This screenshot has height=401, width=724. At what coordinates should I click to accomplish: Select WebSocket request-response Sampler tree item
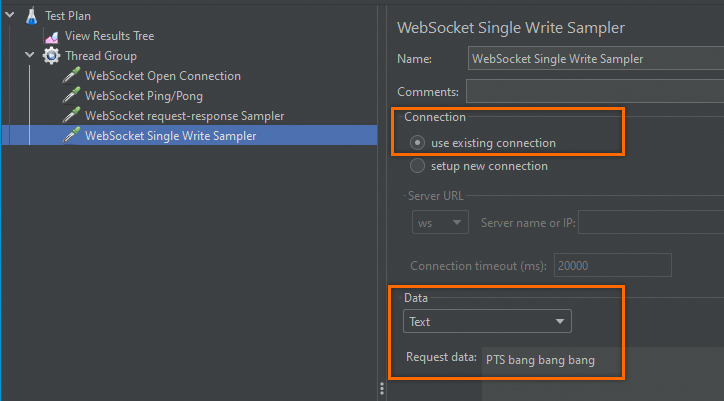184,116
